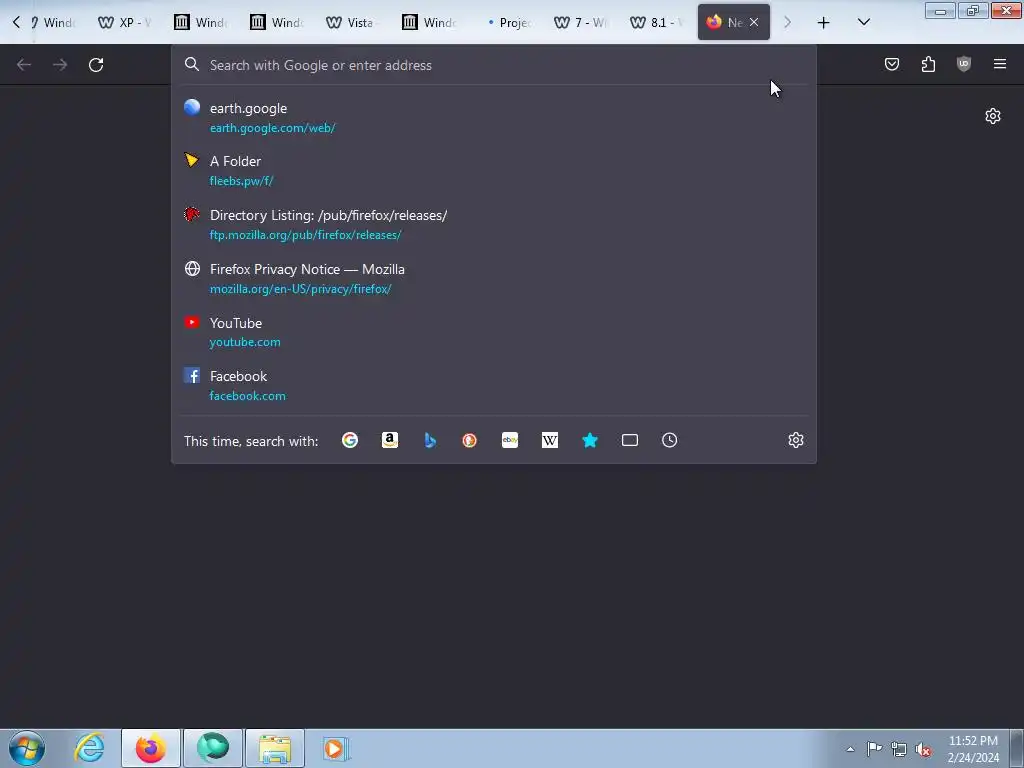Click the Windows Start orb
The width and height of the screenshot is (1024, 768).
[27, 748]
